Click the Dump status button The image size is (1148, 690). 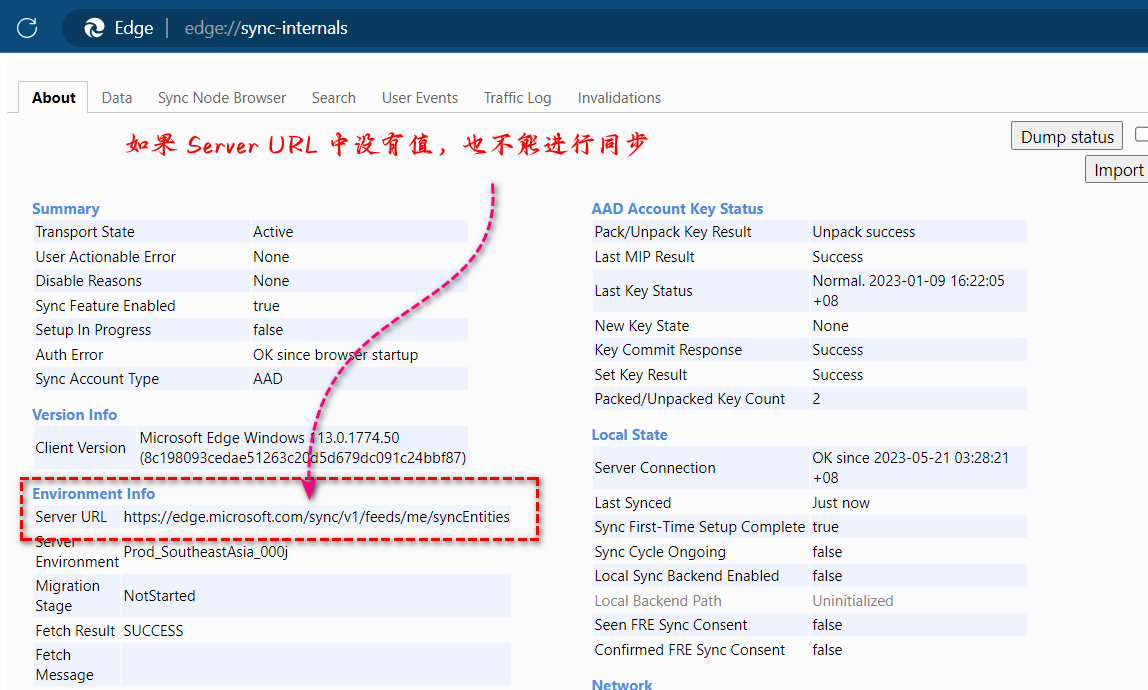tap(1067, 136)
